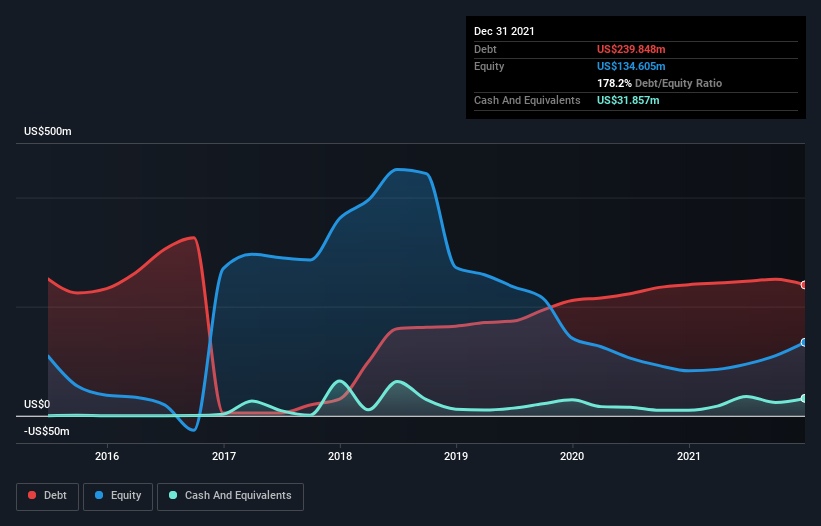Click the blue Equity endpoint marker

tap(804, 342)
